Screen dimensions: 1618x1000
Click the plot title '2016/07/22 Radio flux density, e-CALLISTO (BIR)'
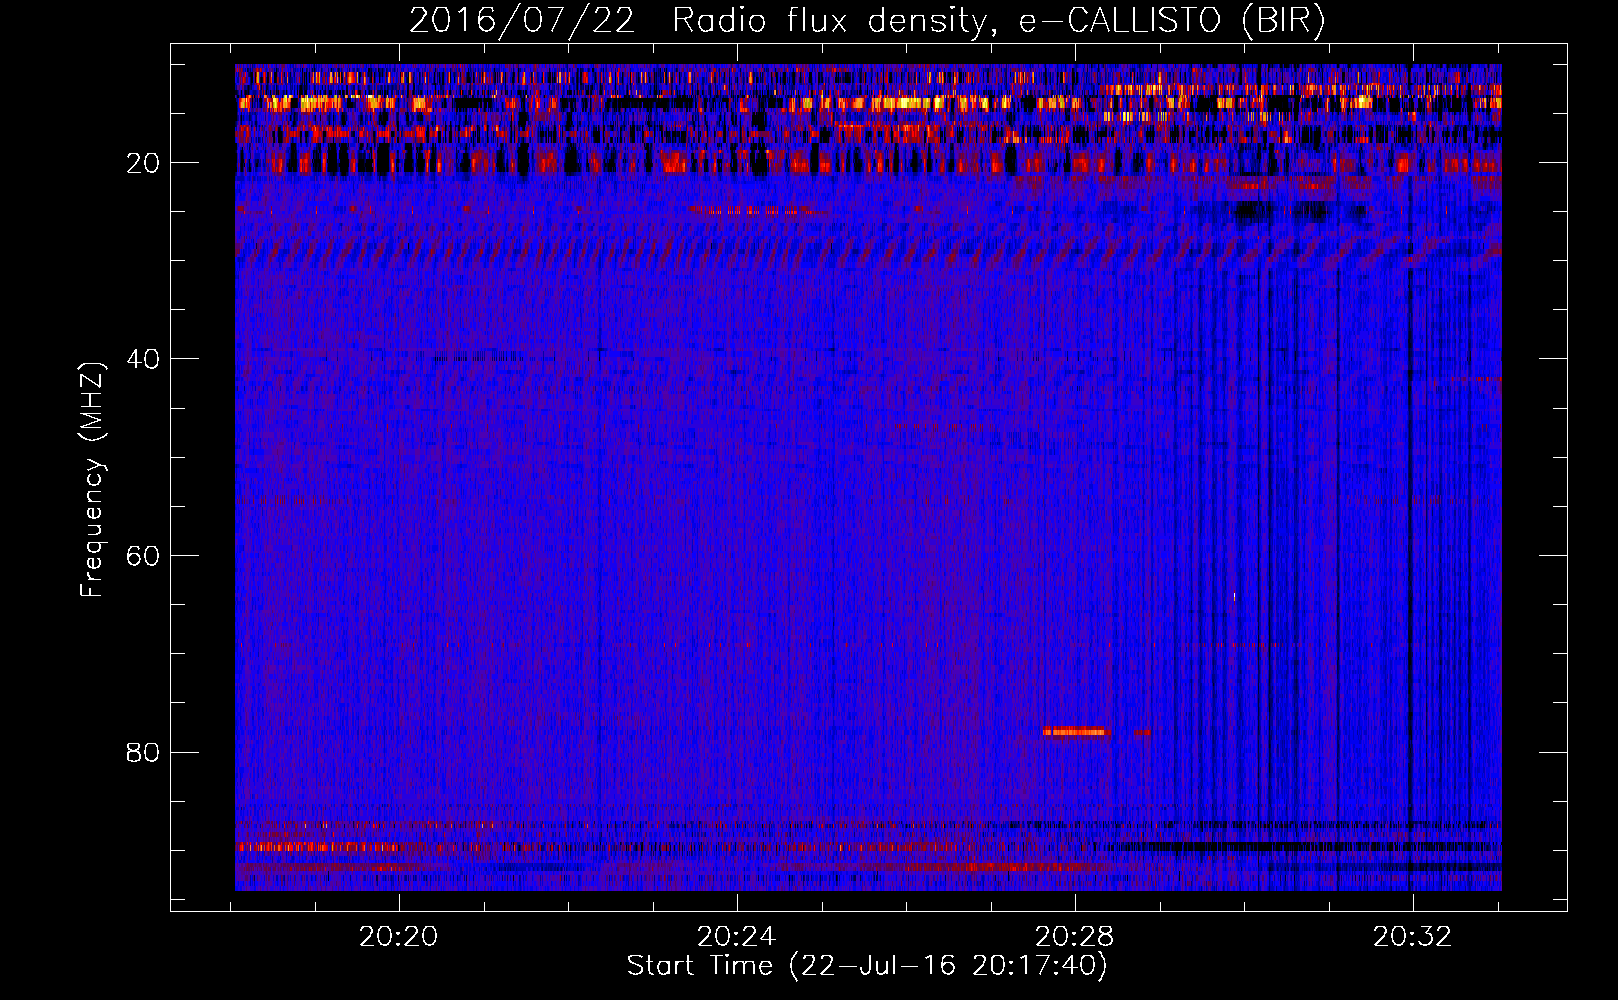click(867, 21)
